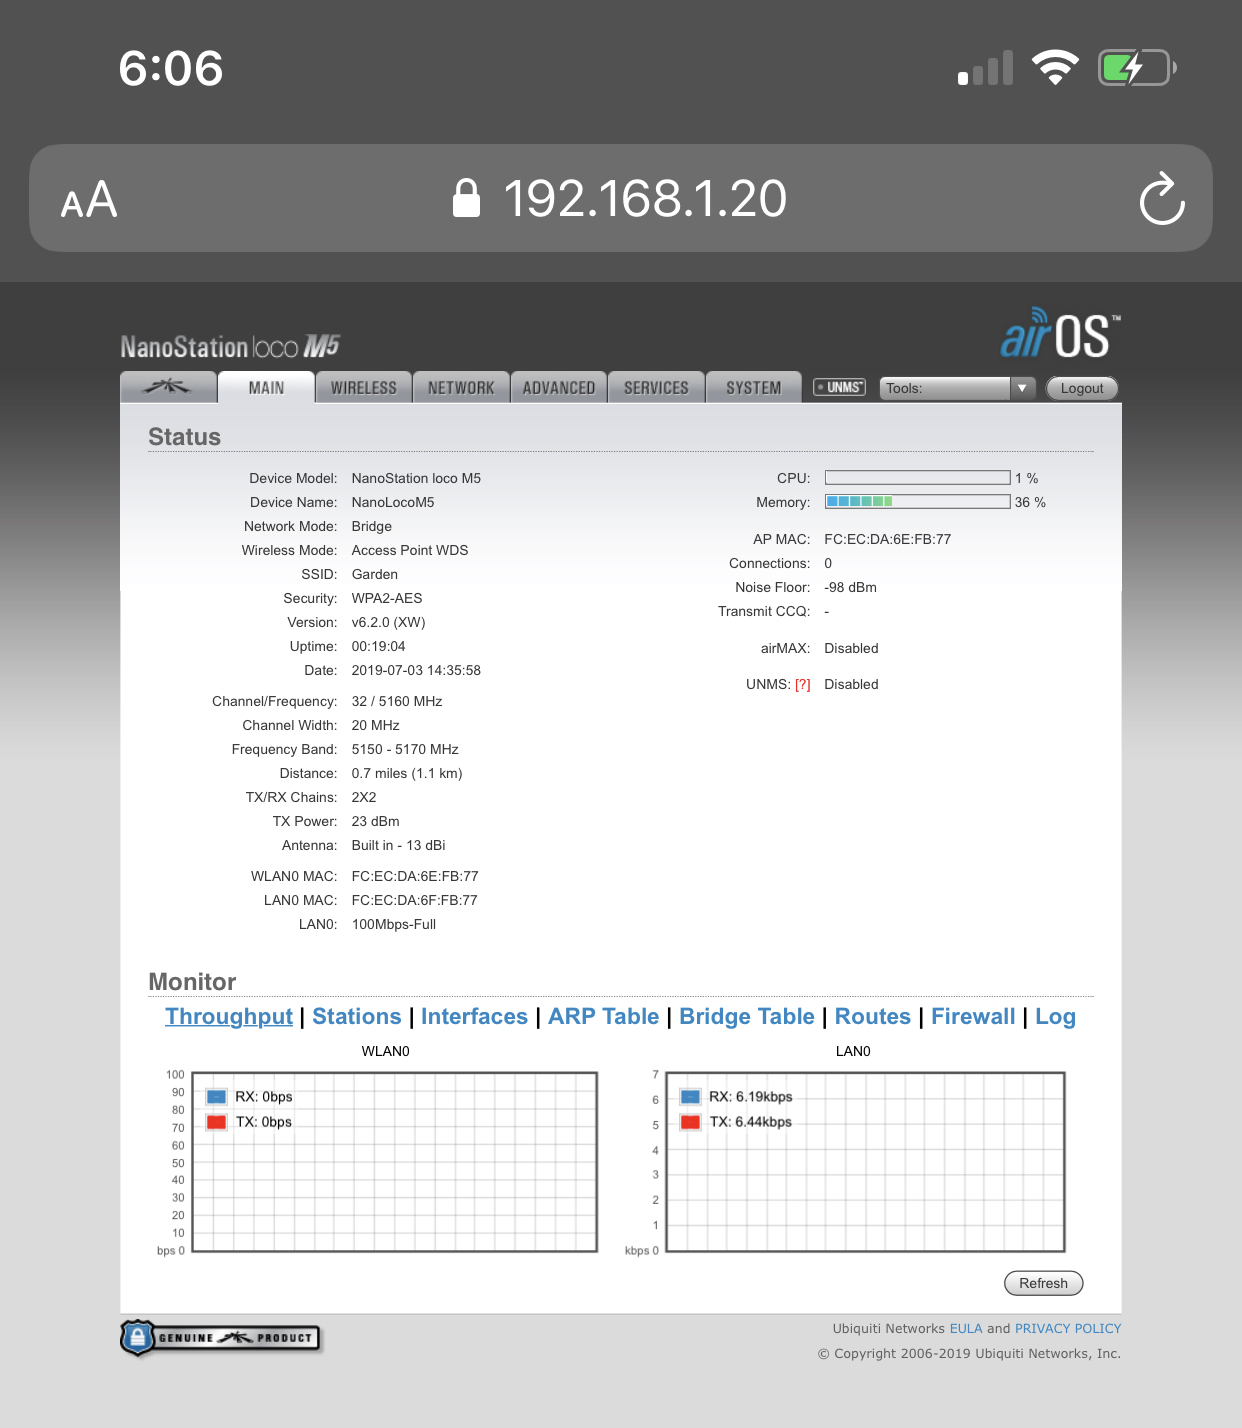Click the Network Mode value Bridge

372,527
